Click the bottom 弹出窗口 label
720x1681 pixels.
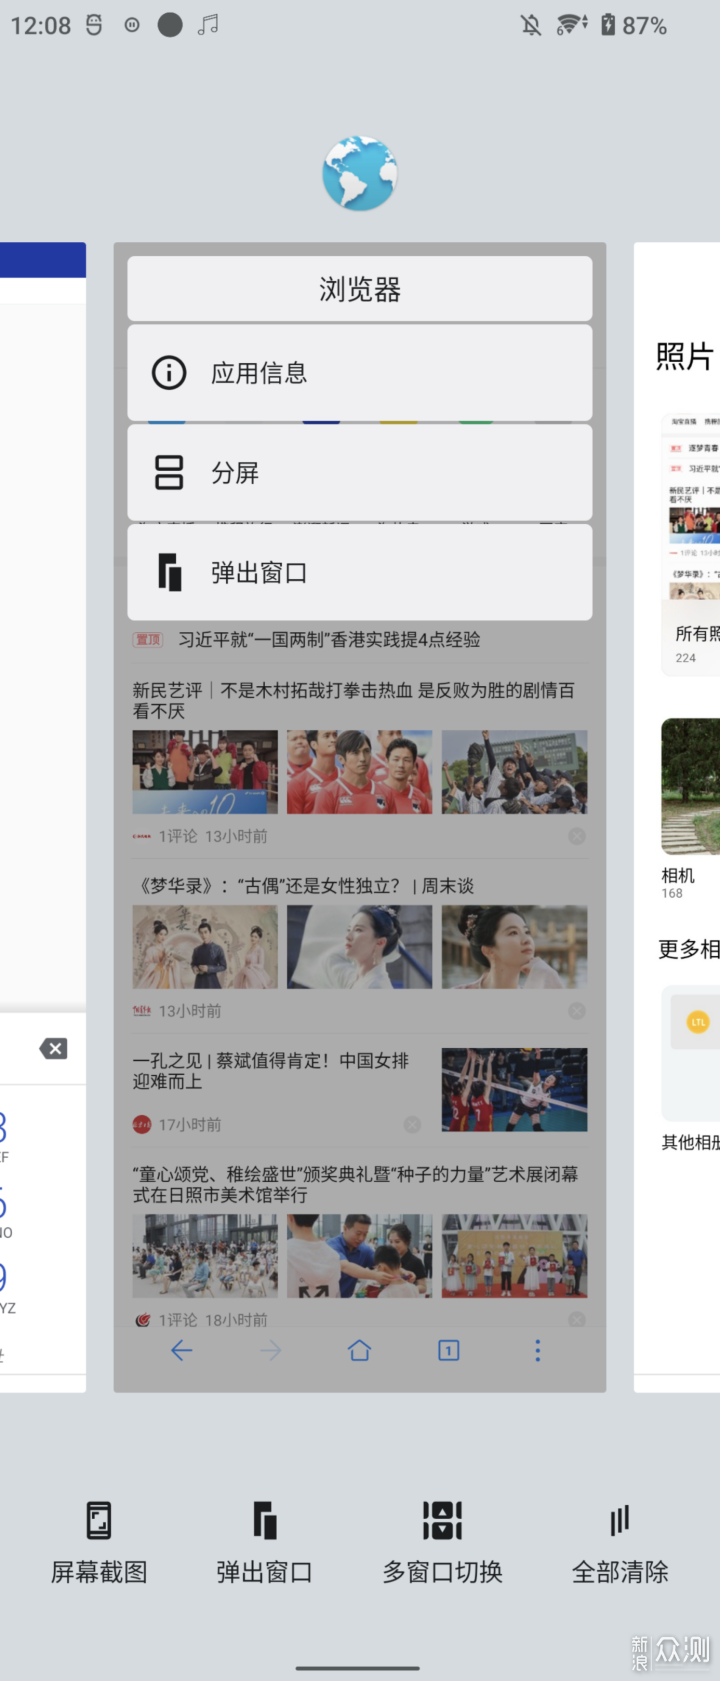264,1572
